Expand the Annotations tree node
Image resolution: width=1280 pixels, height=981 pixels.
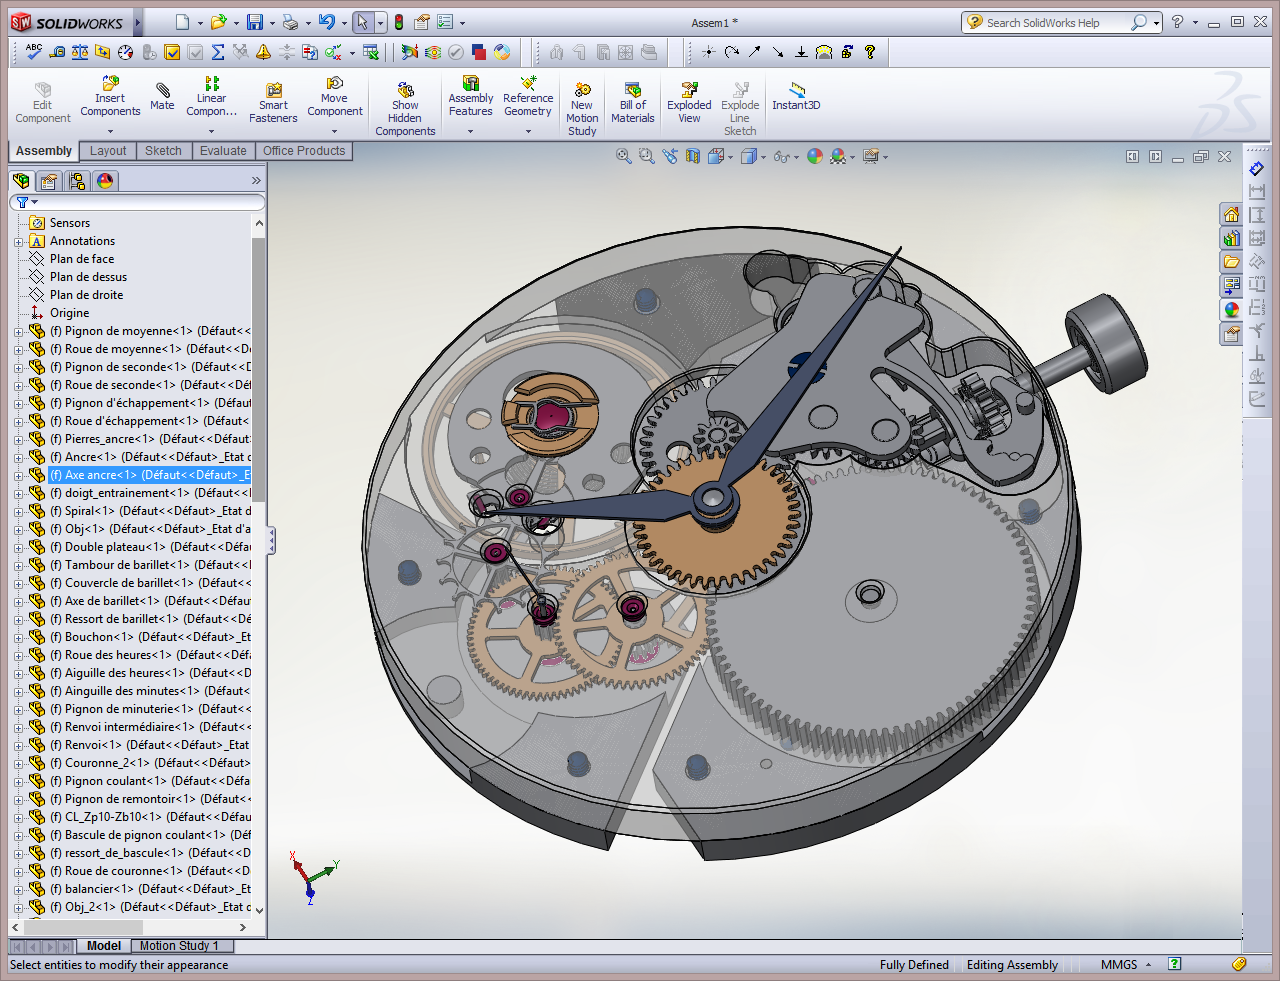pyautogui.click(x=19, y=241)
